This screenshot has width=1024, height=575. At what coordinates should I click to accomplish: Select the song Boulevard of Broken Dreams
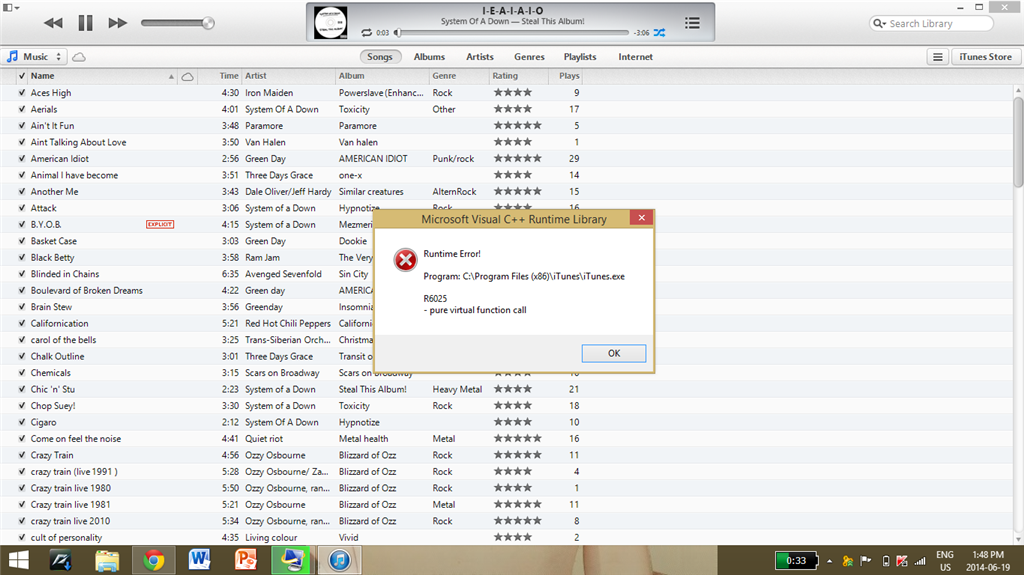86,291
